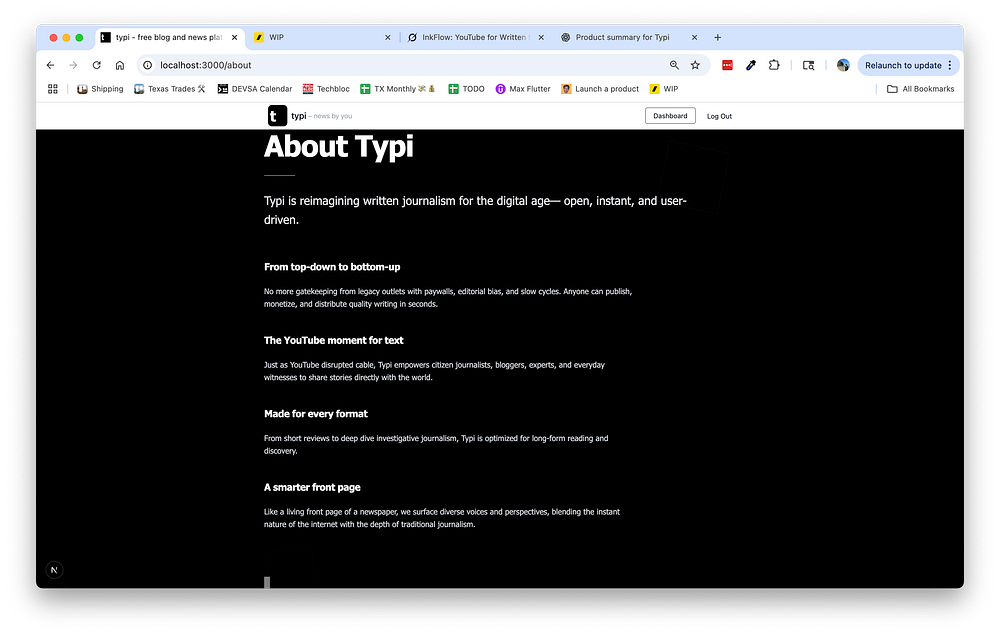Open the TODO bookmark
This screenshot has height=636, width=1000.
point(466,89)
